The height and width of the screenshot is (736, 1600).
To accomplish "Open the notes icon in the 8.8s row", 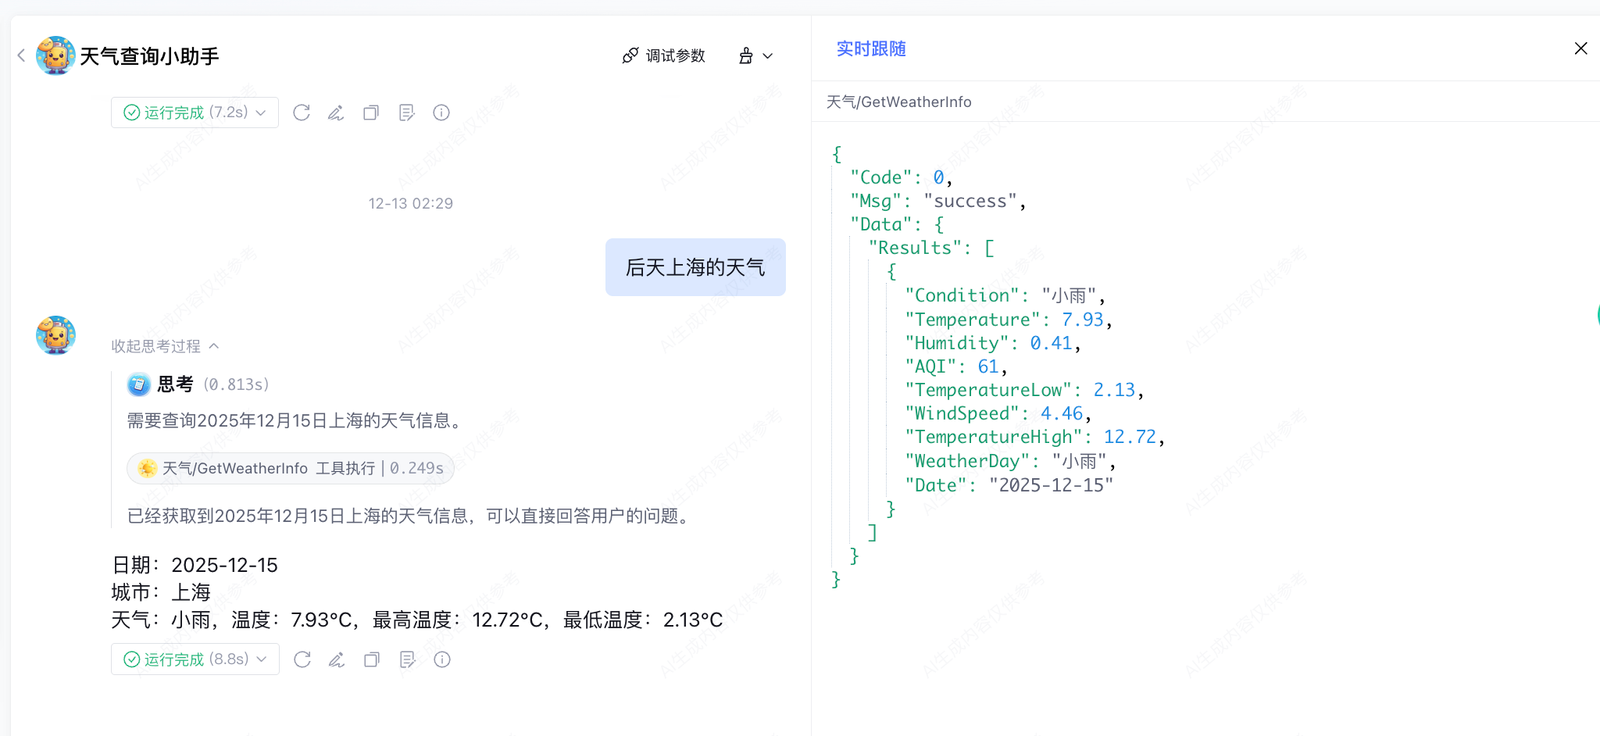I will [407, 660].
